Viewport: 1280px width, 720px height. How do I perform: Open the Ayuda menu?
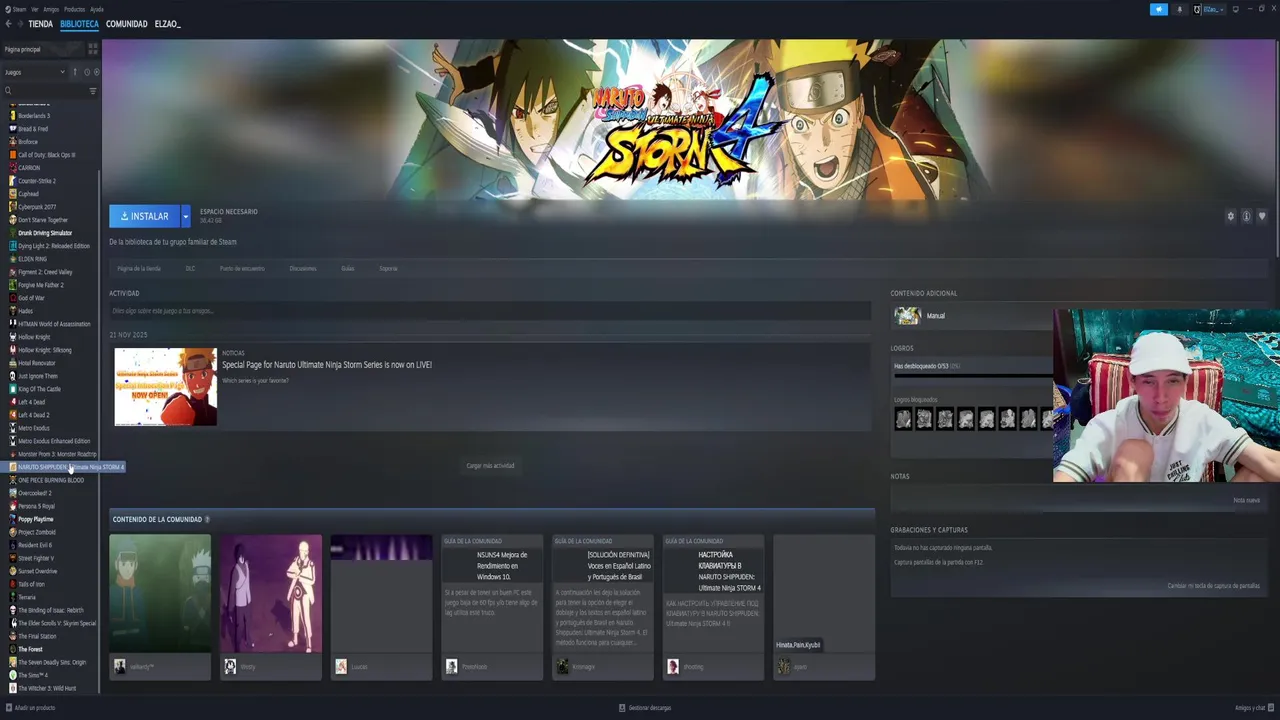point(97,9)
